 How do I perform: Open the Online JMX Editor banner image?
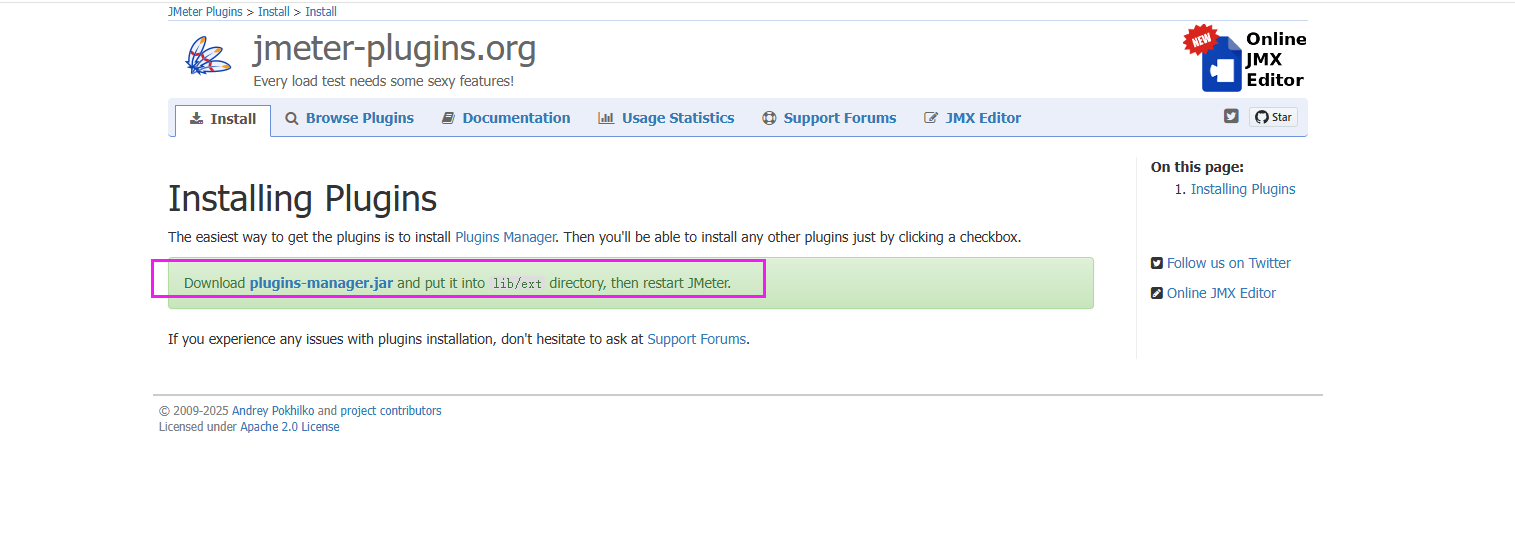(x=1245, y=59)
